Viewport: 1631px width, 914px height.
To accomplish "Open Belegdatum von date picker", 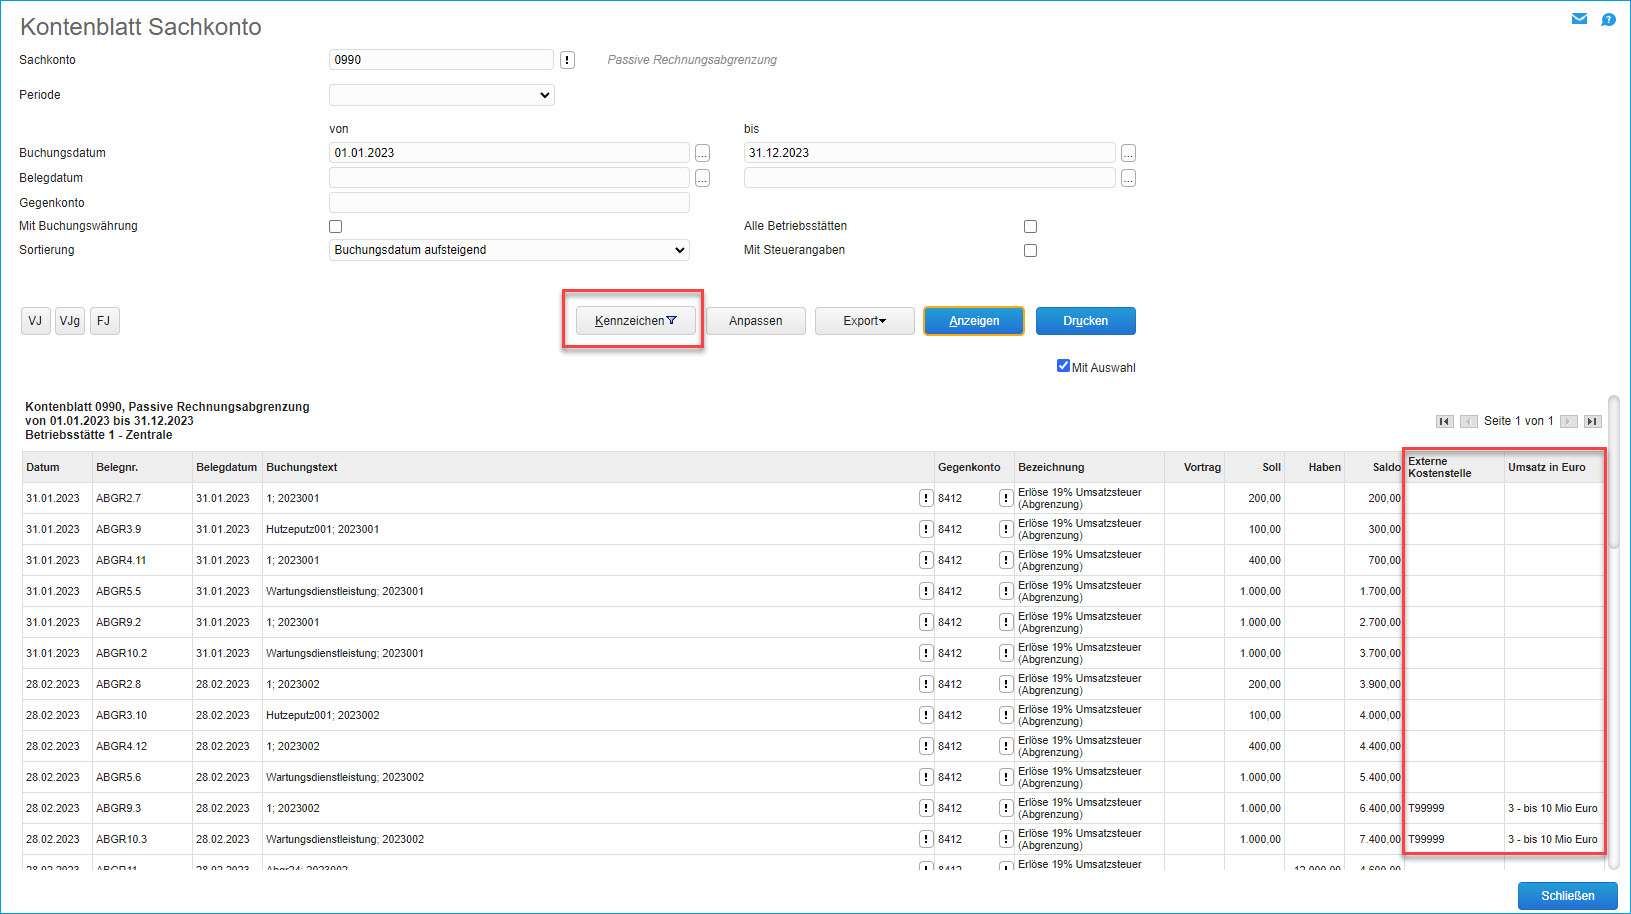I will click(703, 178).
